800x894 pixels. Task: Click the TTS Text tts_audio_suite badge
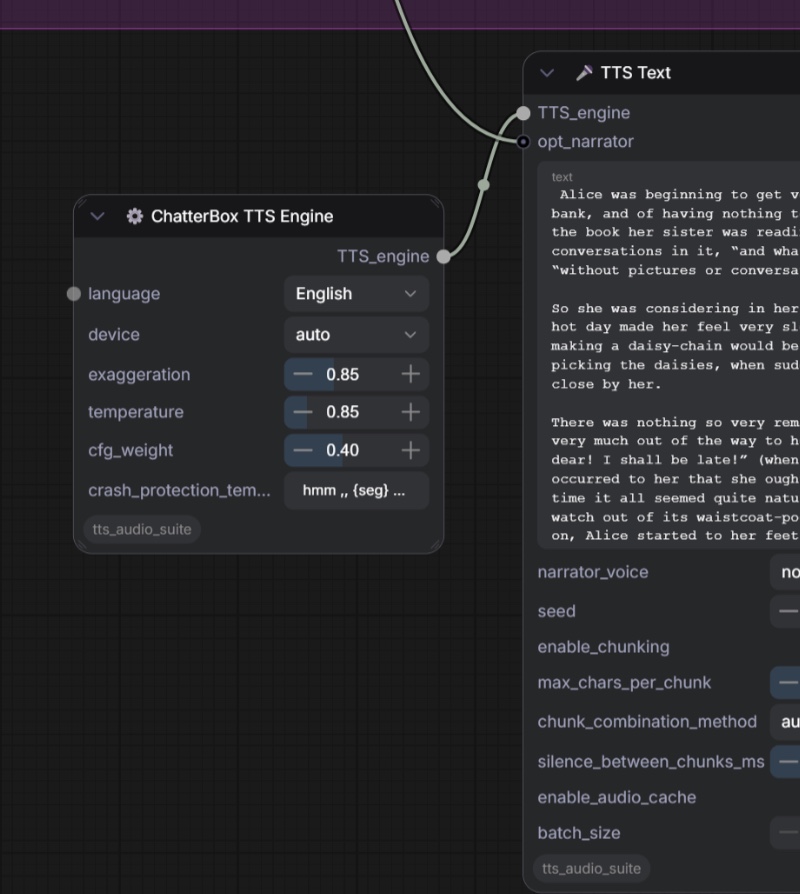click(591, 868)
